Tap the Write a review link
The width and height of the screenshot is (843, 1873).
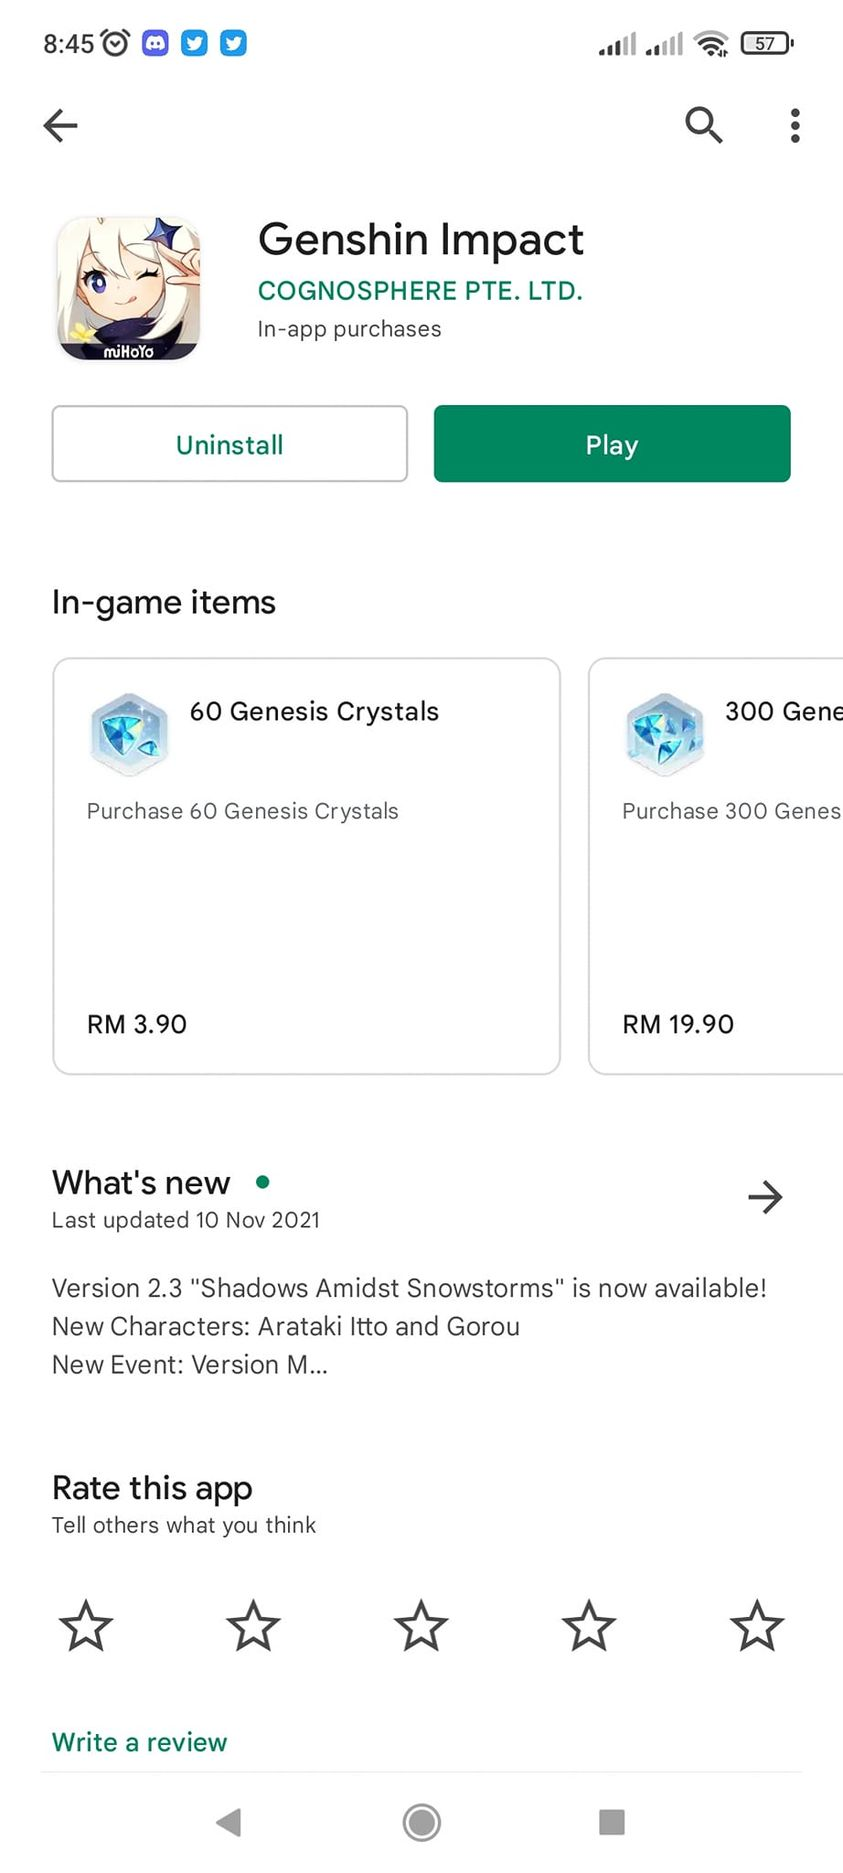tap(140, 1742)
